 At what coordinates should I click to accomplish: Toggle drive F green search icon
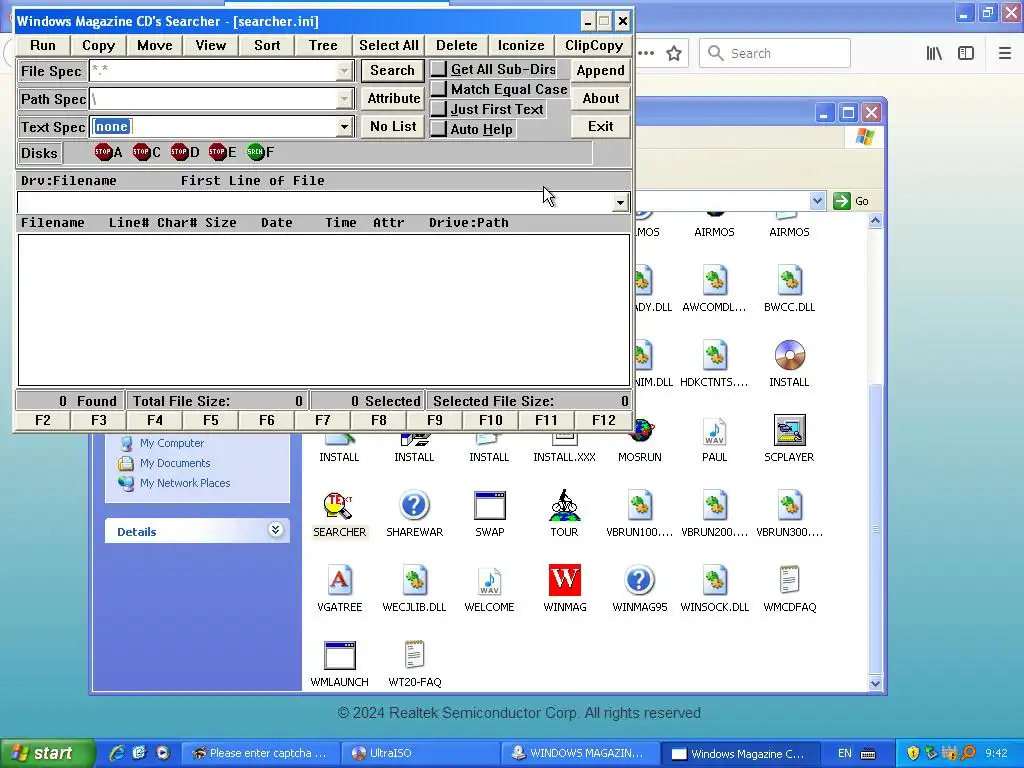click(x=255, y=152)
